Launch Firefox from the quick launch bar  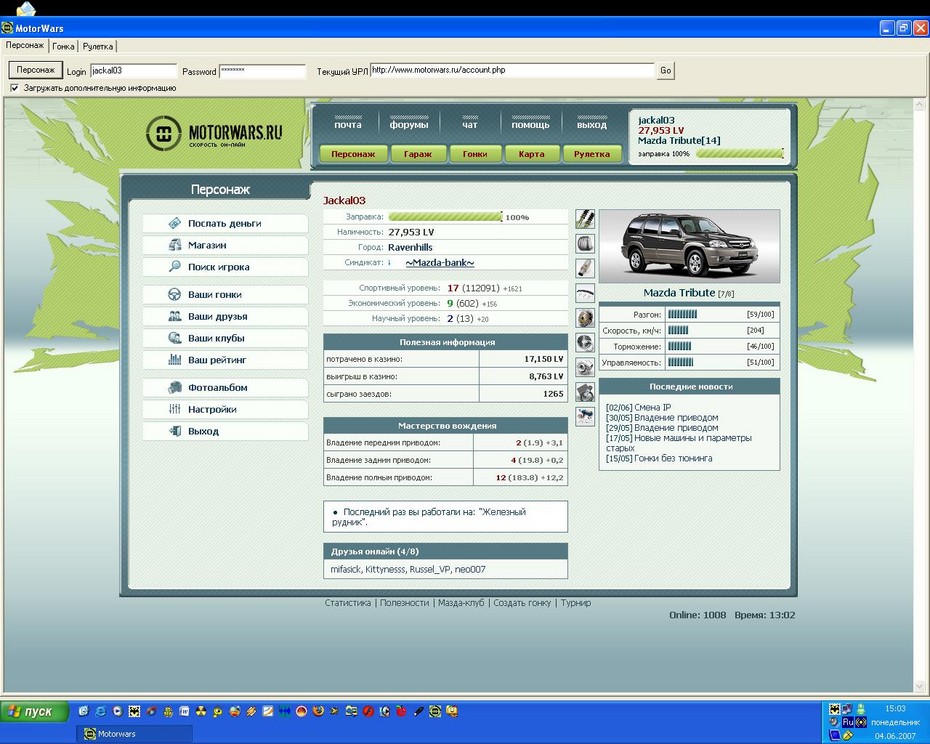coord(318,711)
